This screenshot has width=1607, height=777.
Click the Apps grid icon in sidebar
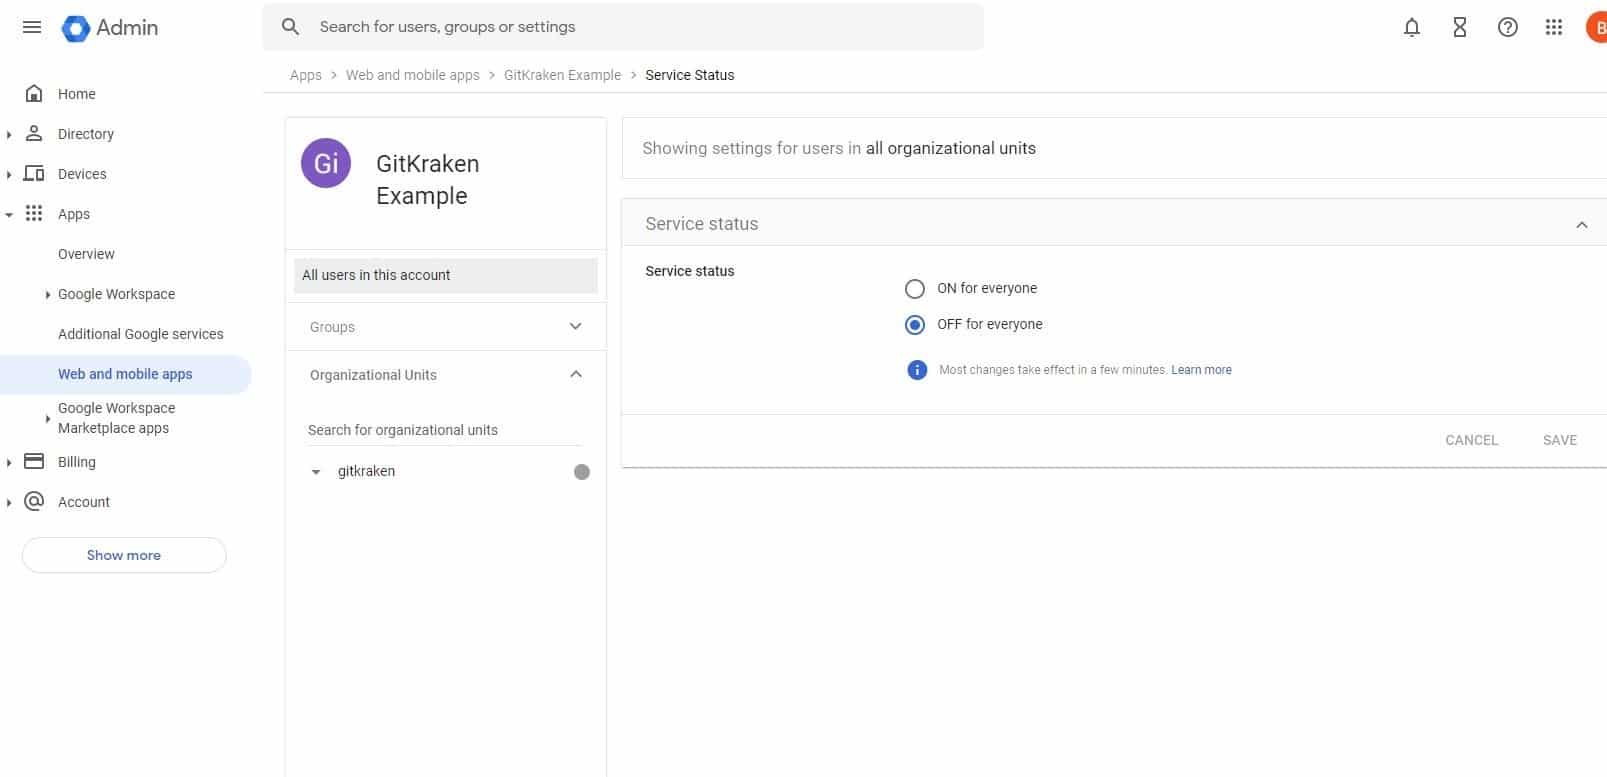click(34, 213)
